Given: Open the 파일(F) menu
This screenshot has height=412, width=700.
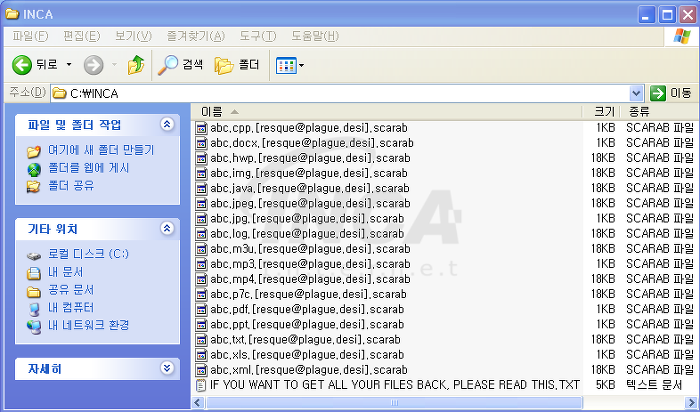Looking at the screenshot, I should click(x=30, y=36).
